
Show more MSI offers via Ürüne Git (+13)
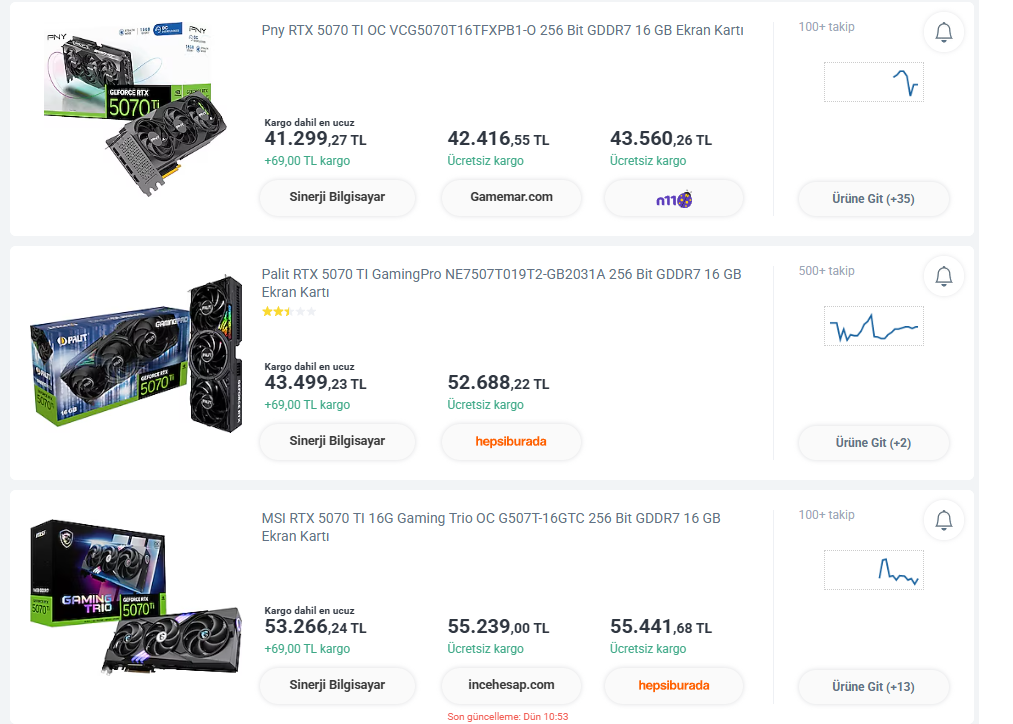click(873, 687)
